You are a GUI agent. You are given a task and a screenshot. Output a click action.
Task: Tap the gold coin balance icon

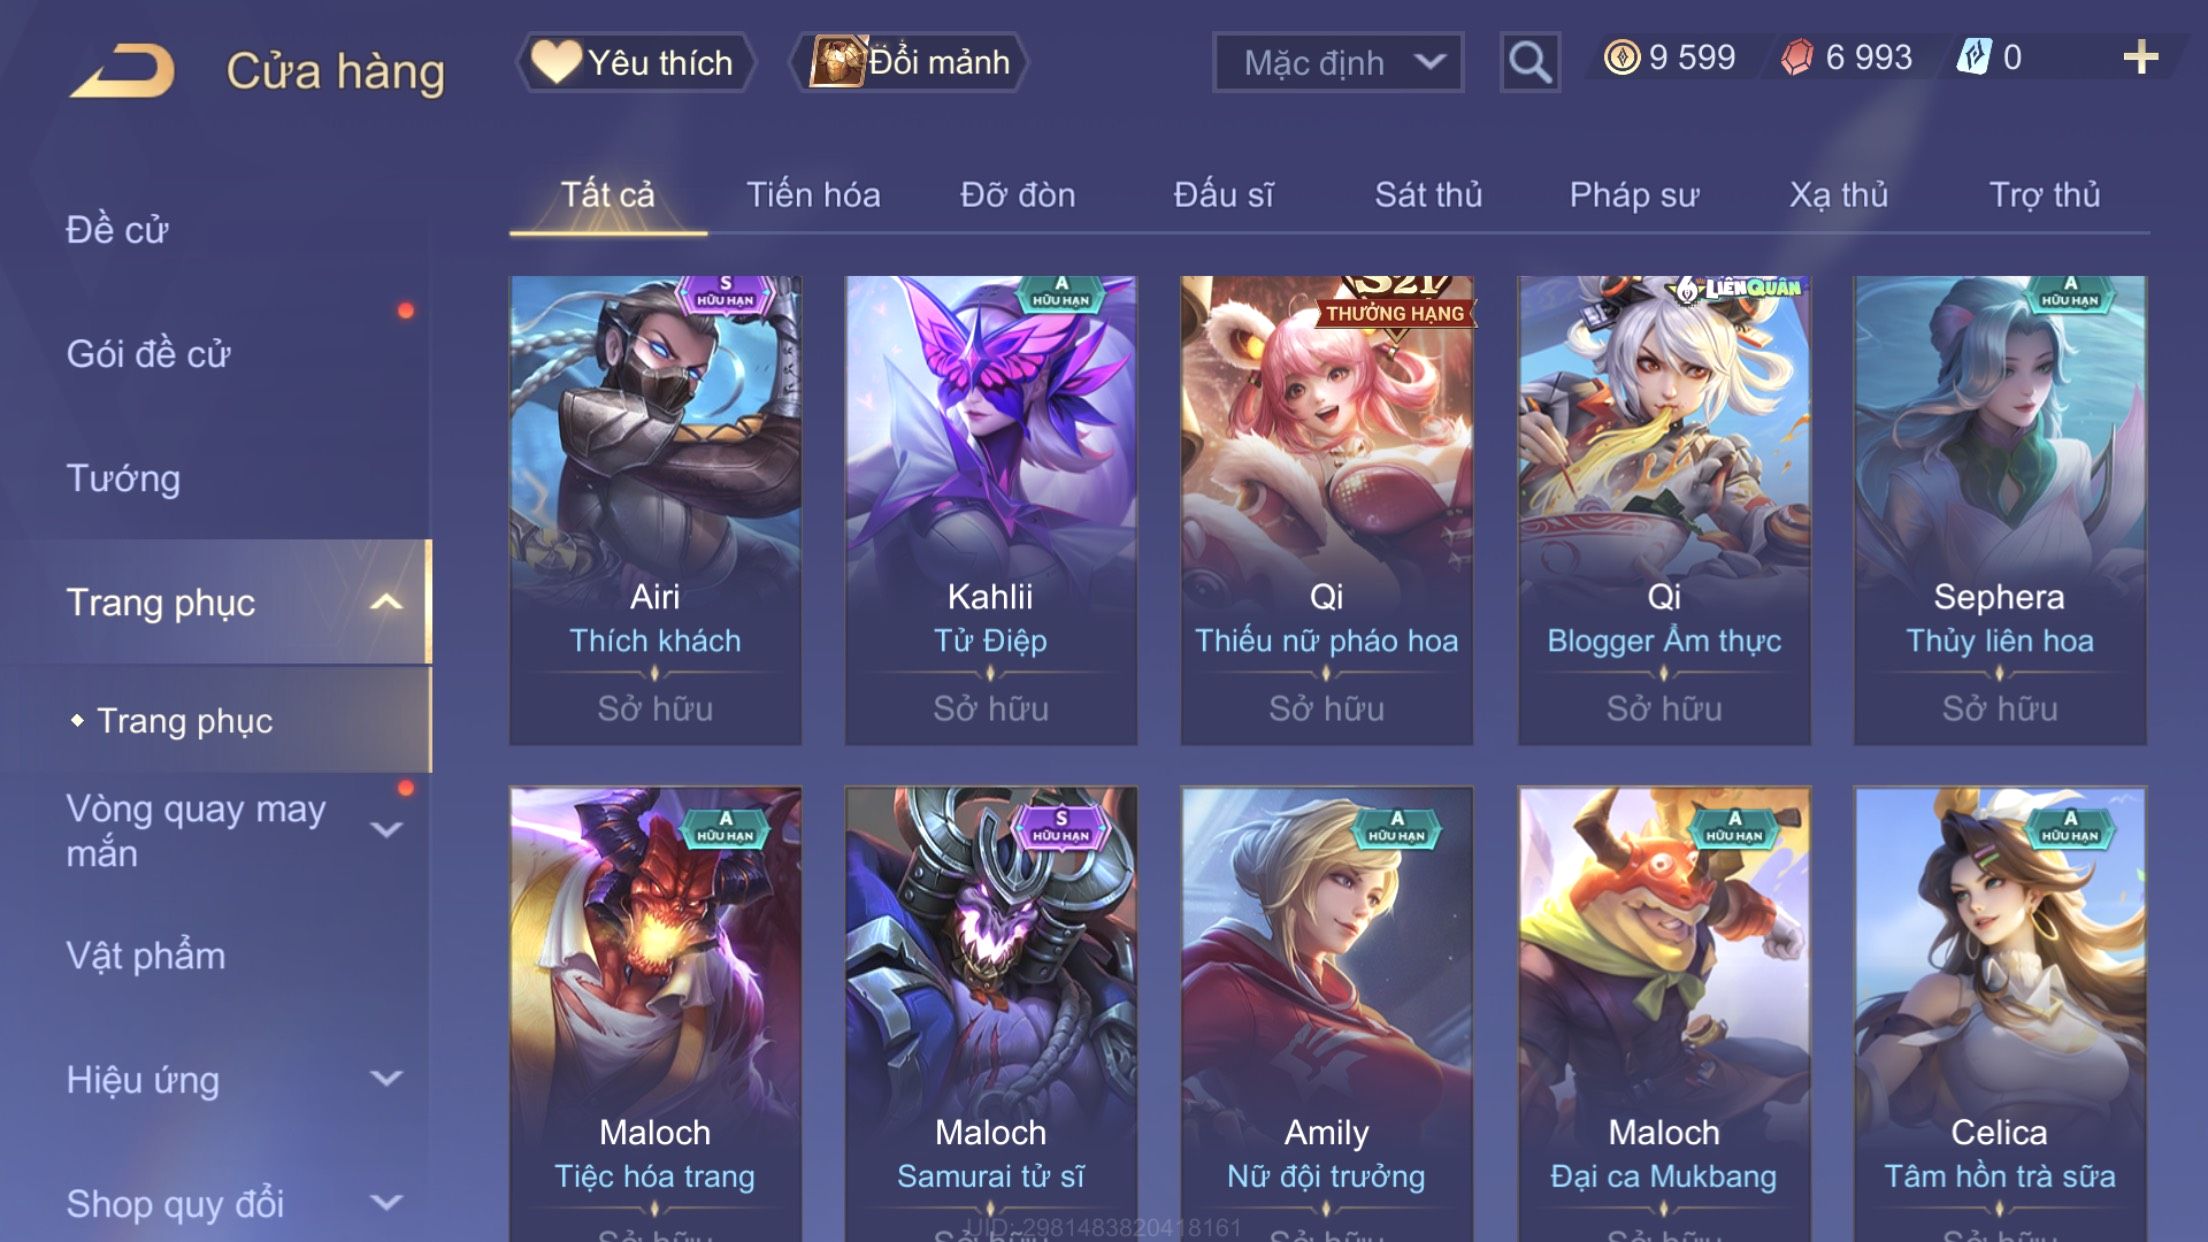[1622, 57]
